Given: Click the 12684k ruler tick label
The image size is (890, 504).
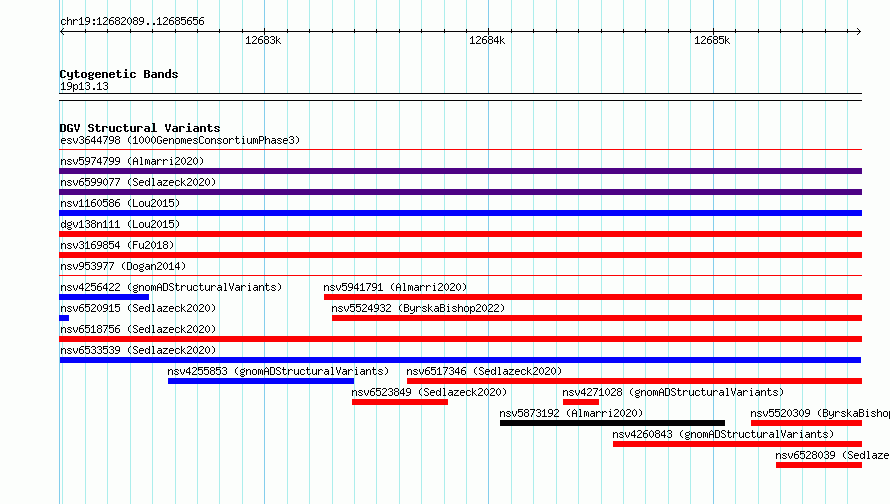Looking at the screenshot, I should pos(487,40).
